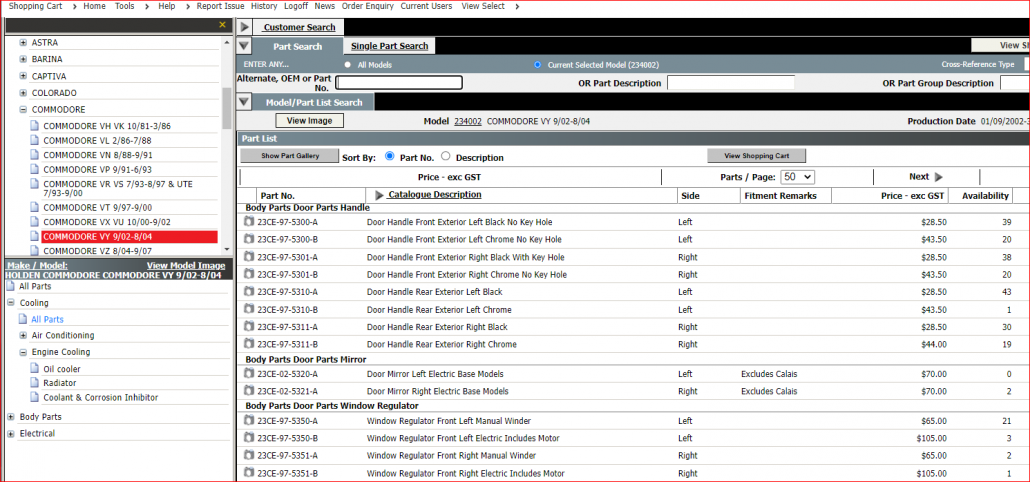Click the Customer Search link
This screenshot has height=482, width=1030.
tap(300, 28)
